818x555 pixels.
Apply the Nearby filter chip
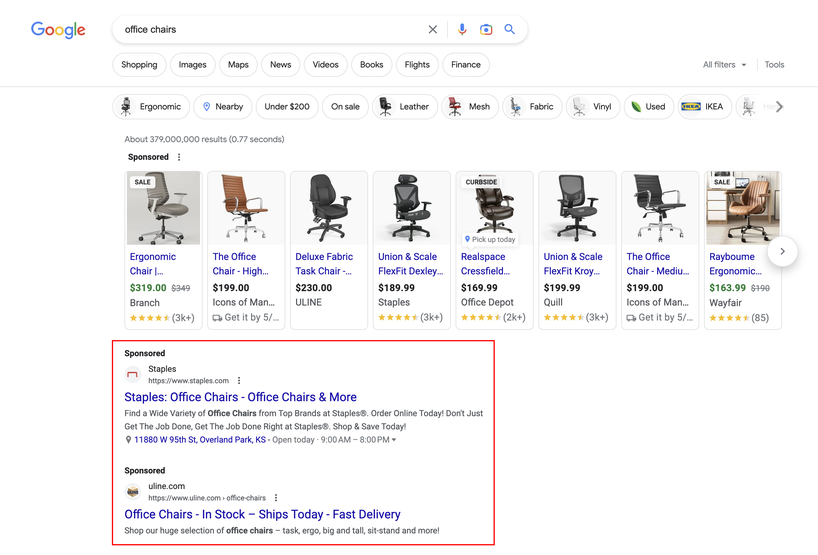pyautogui.click(x=223, y=106)
